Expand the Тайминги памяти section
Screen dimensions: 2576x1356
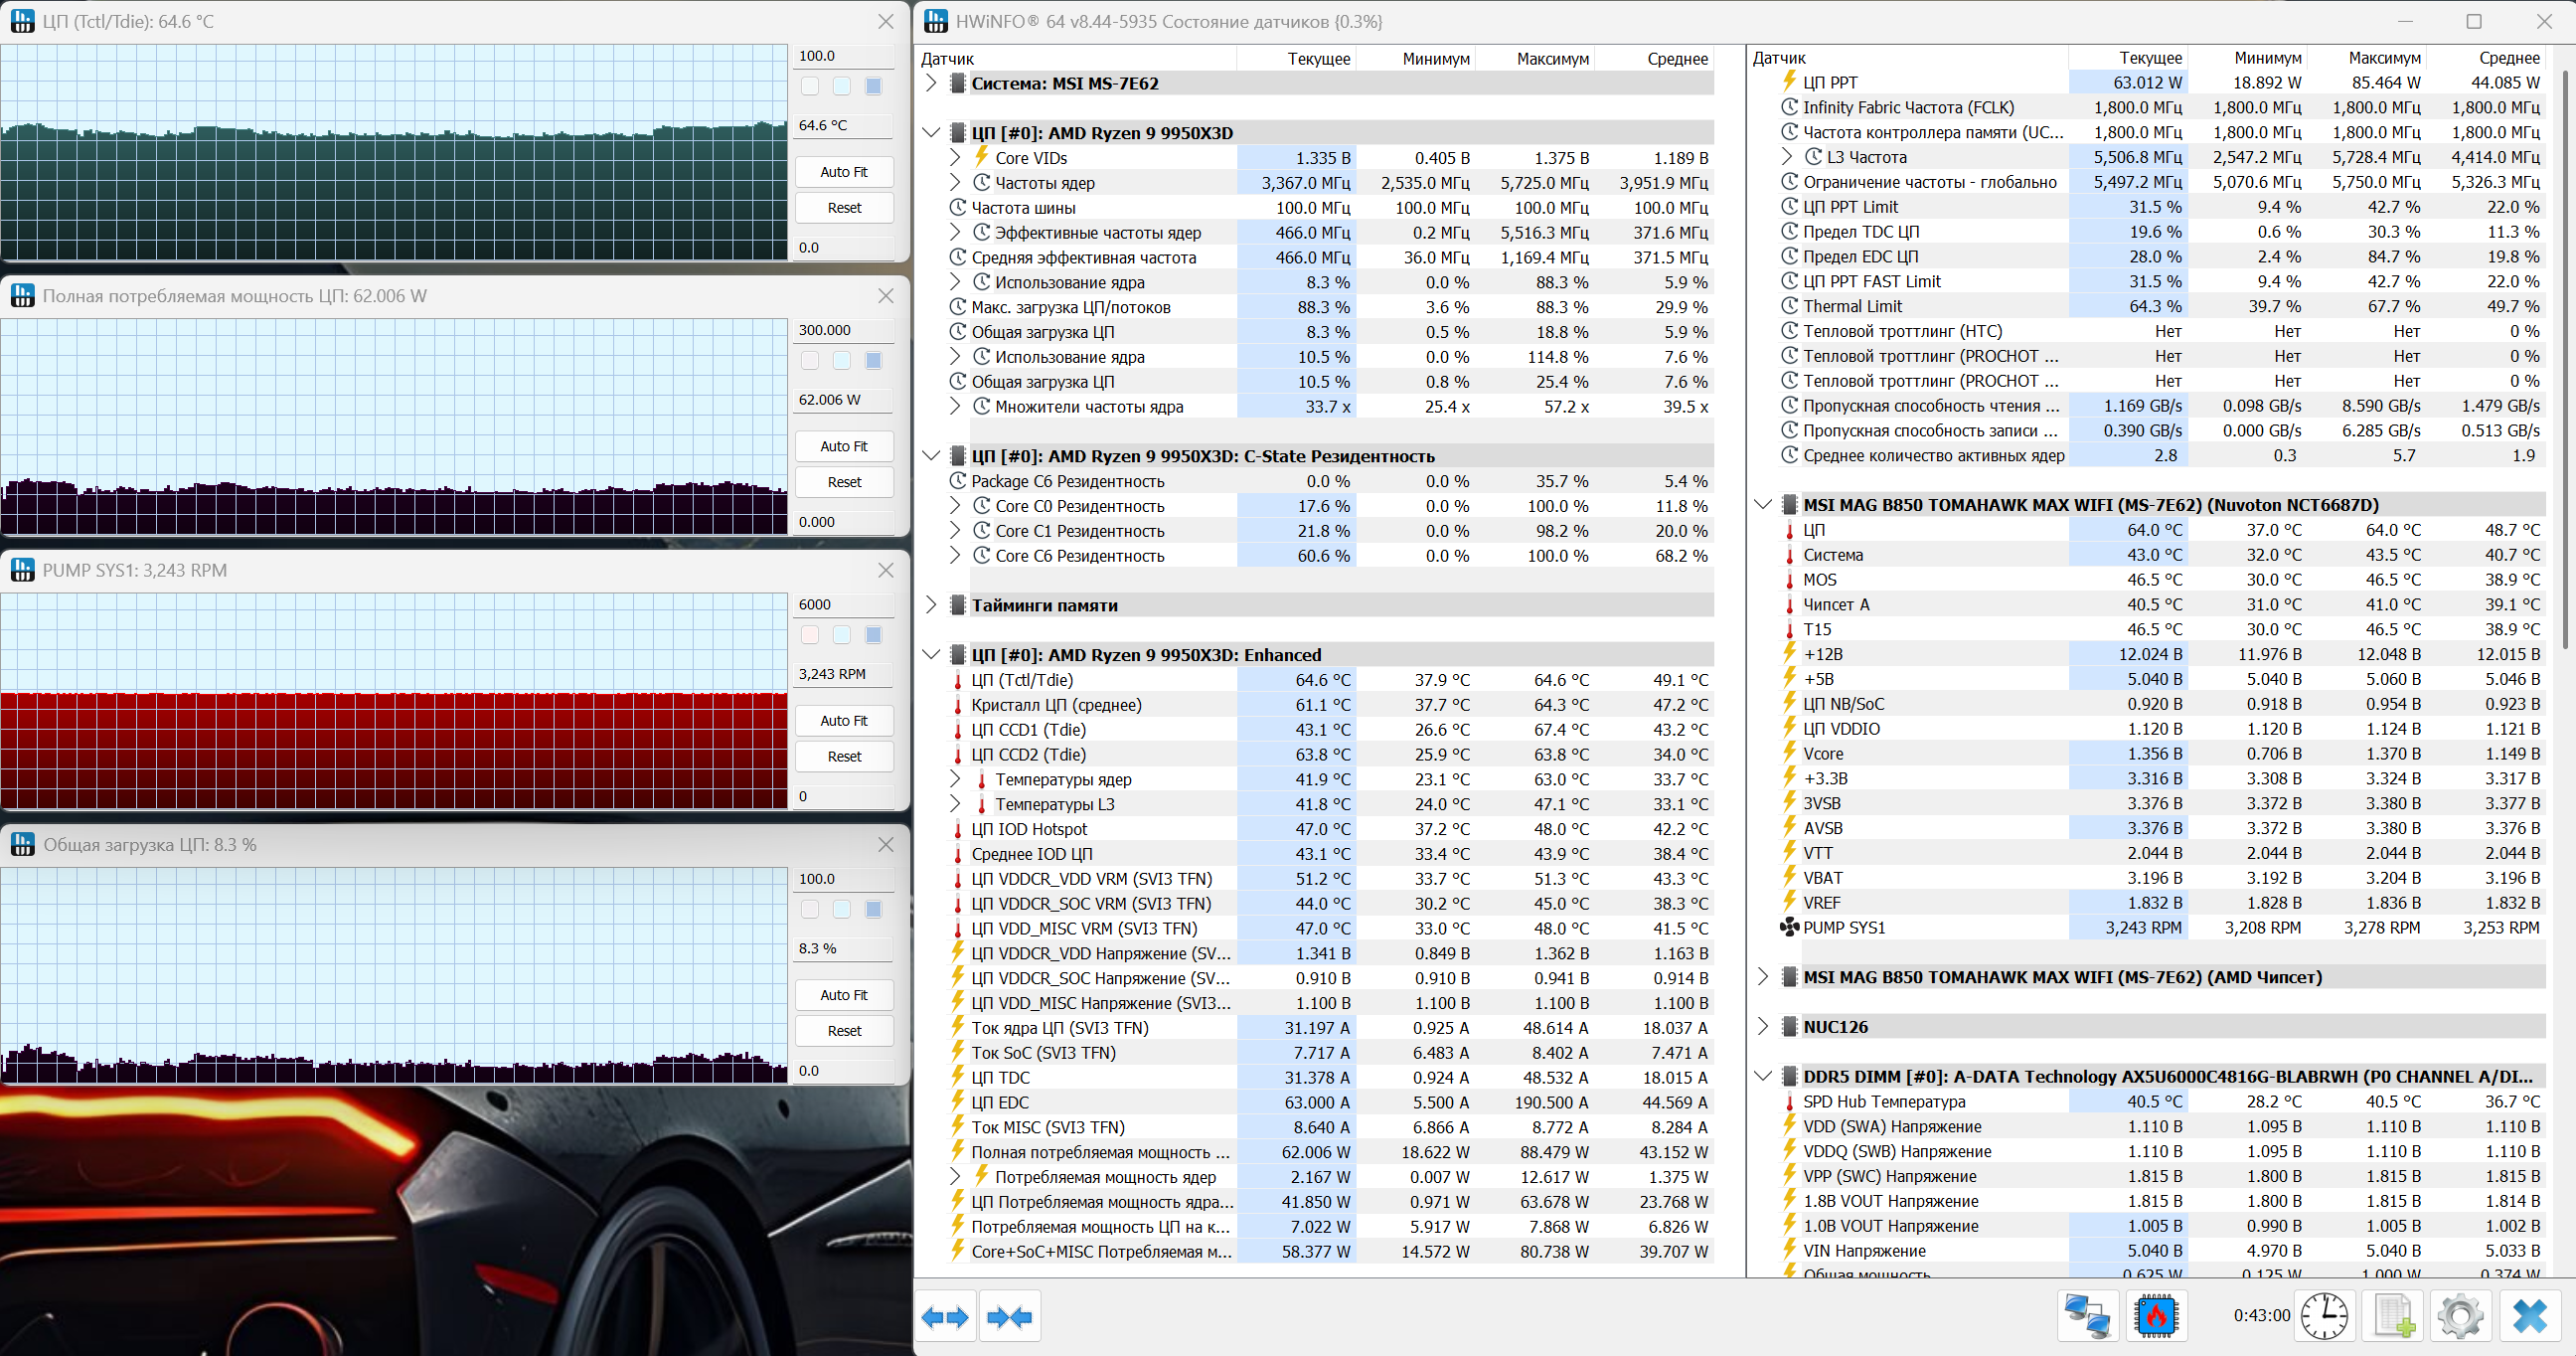coord(931,605)
